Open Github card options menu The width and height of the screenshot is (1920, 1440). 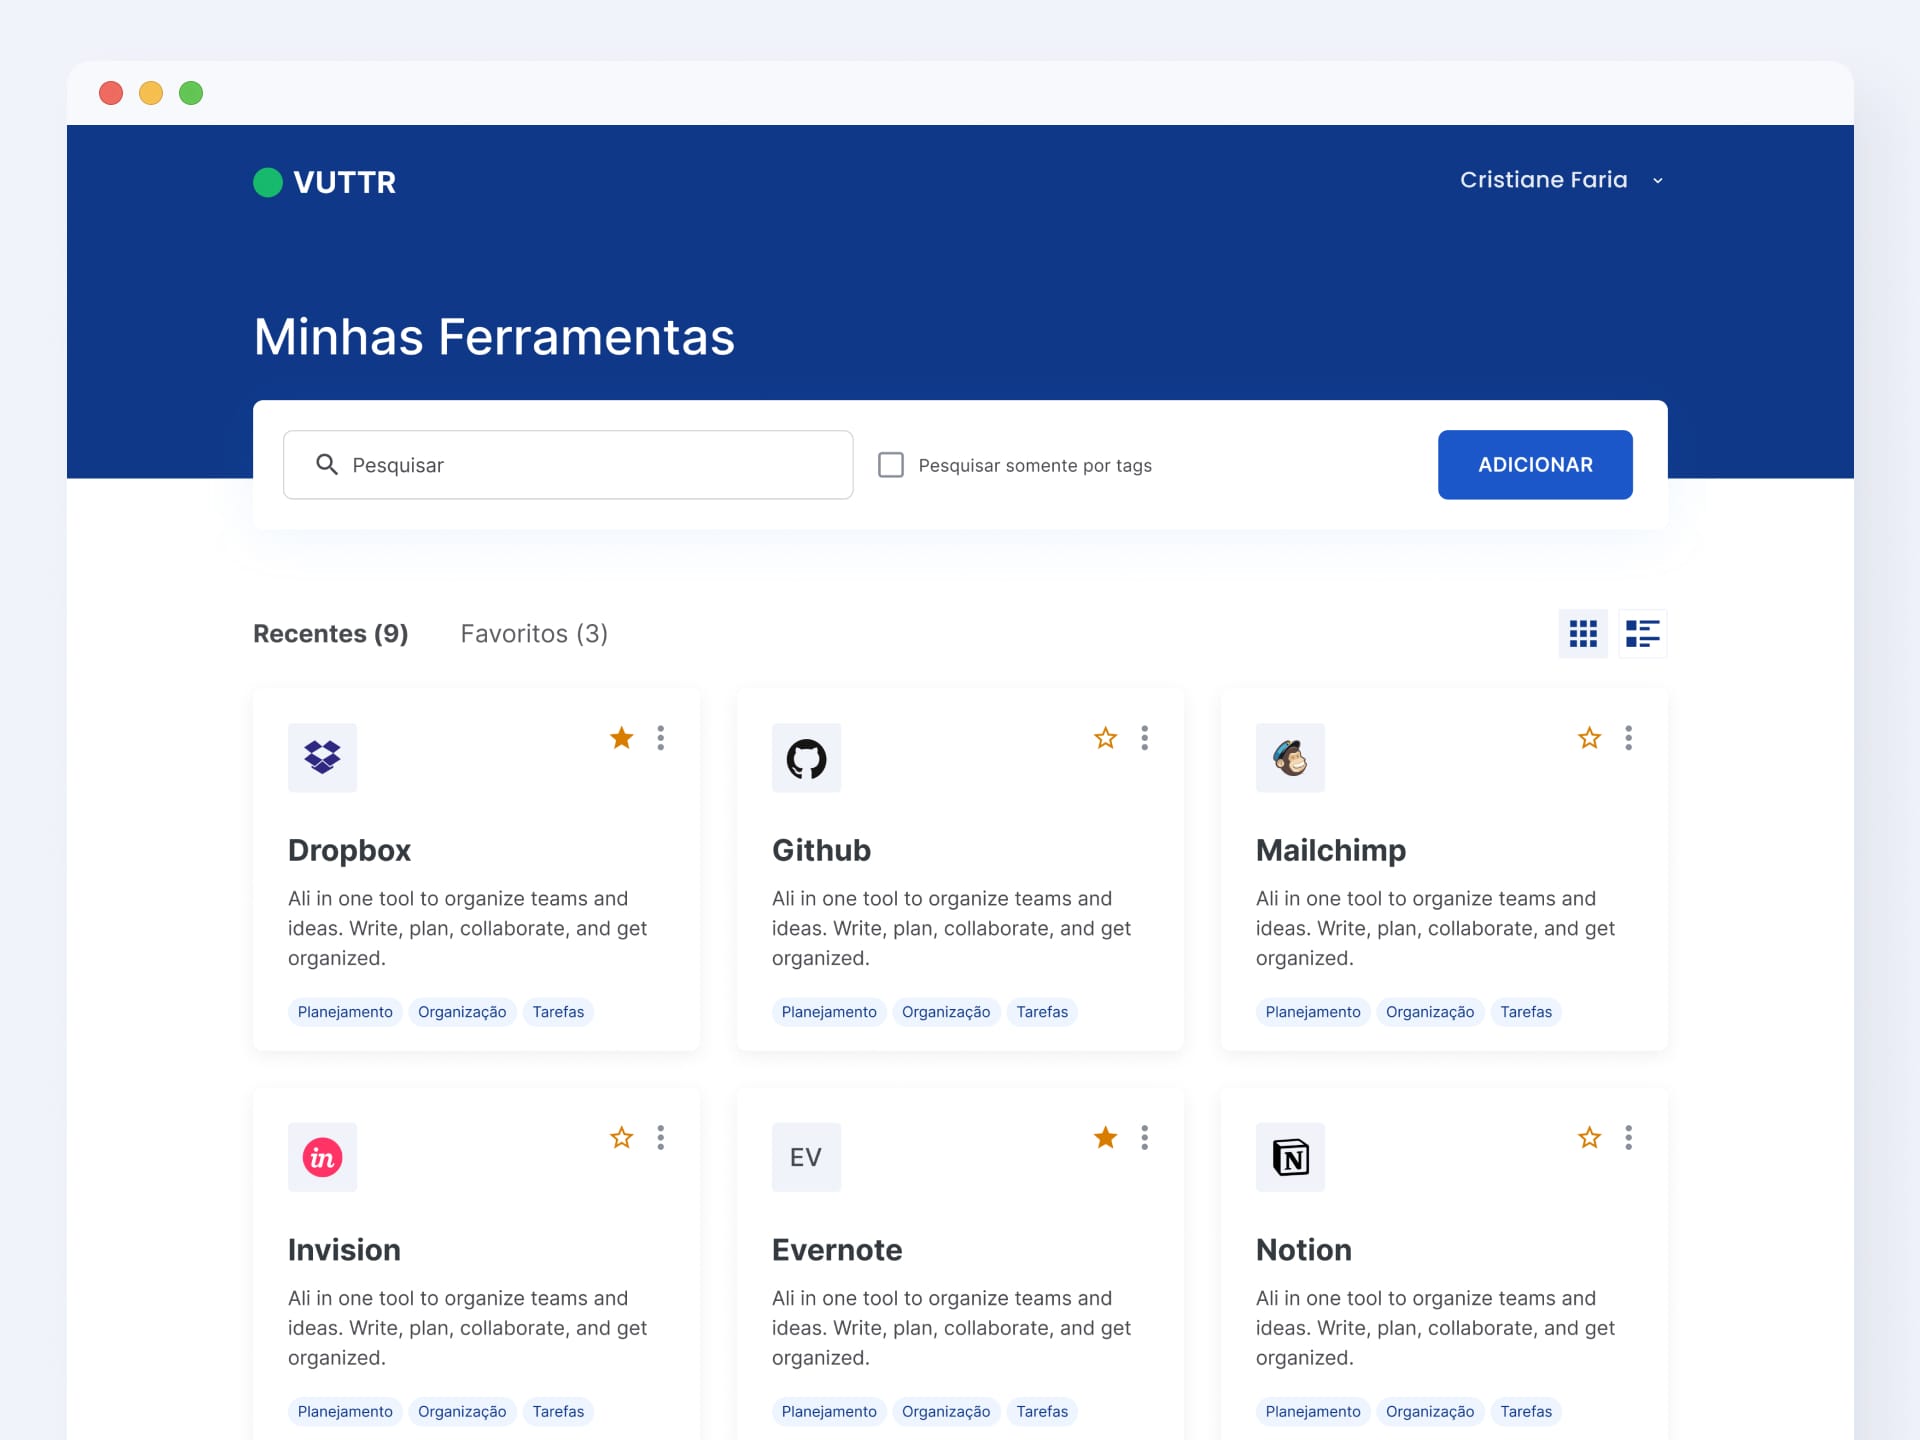pyautogui.click(x=1144, y=738)
